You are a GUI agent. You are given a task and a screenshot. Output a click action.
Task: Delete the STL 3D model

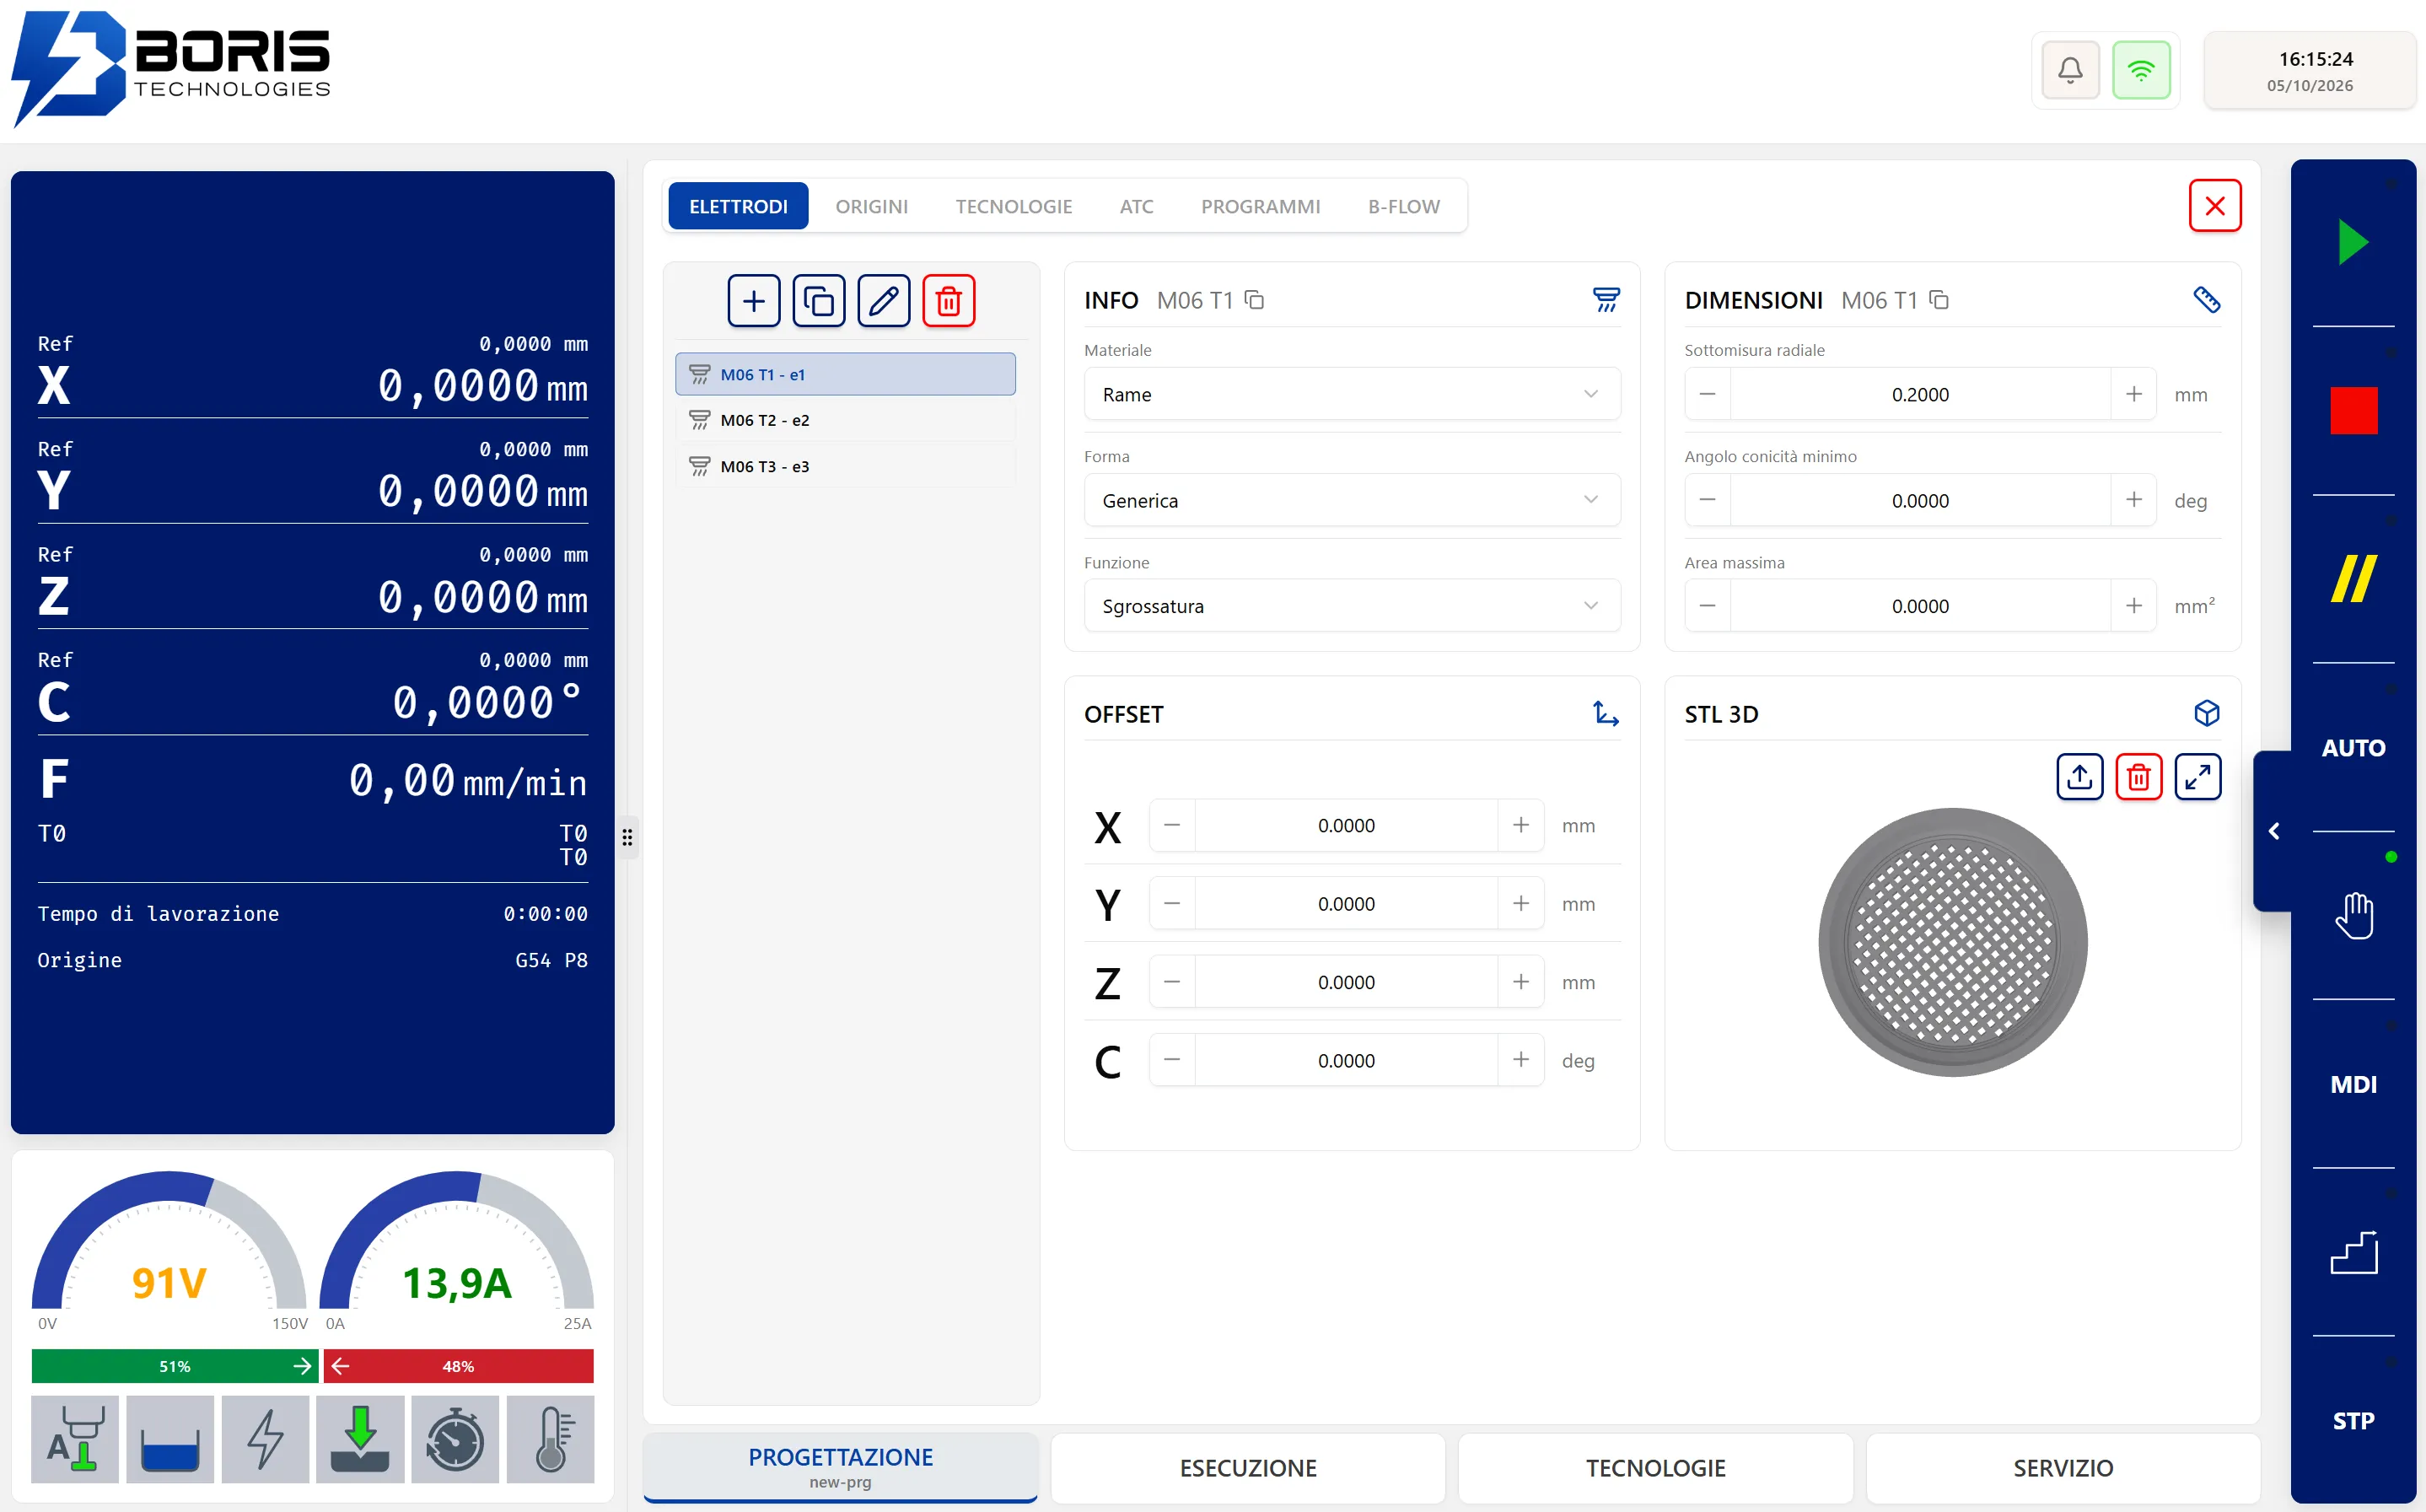[x=2138, y=777]
